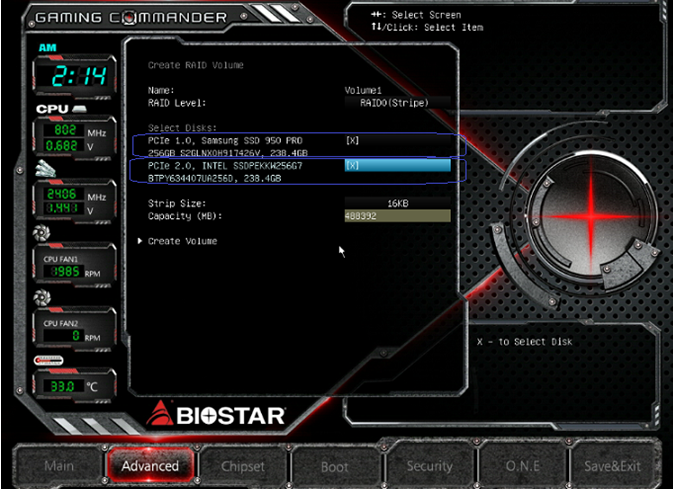
Task: Click the RAID Level label
Action: (177, 103)
